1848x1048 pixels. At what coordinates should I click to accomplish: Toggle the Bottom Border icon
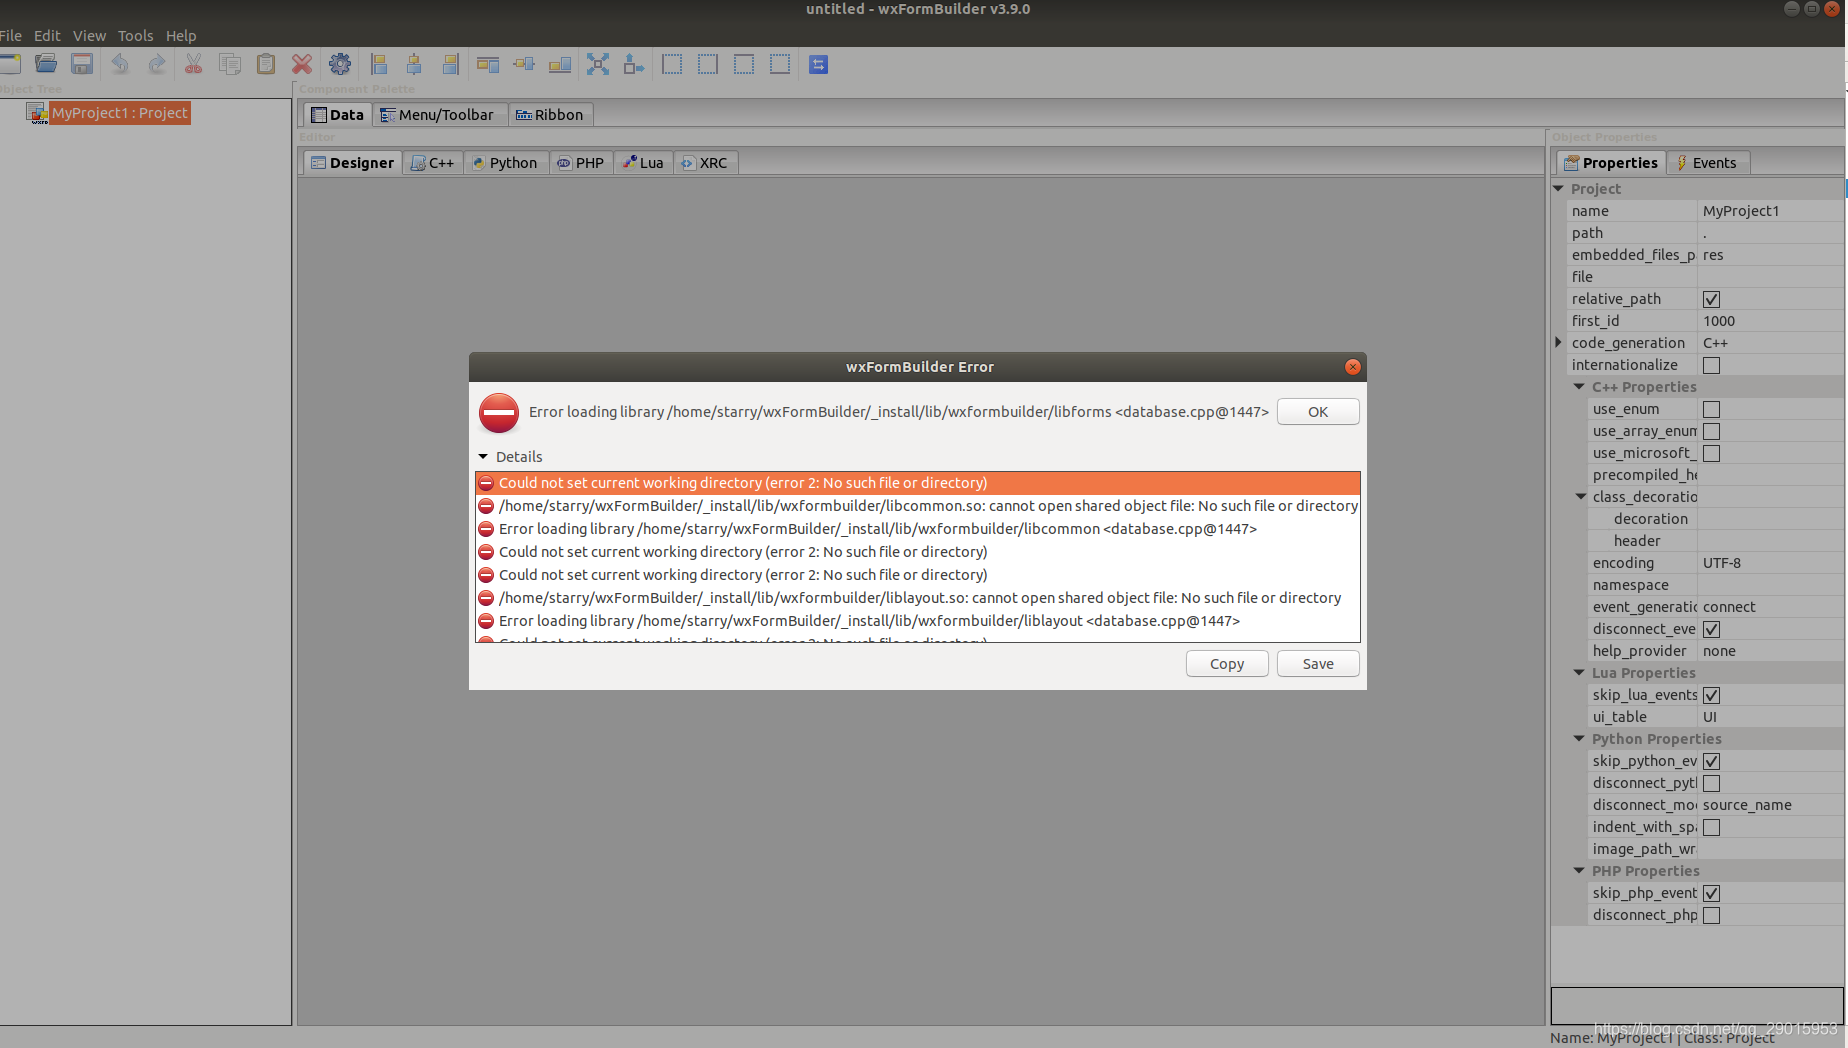[x=780, y=64]
